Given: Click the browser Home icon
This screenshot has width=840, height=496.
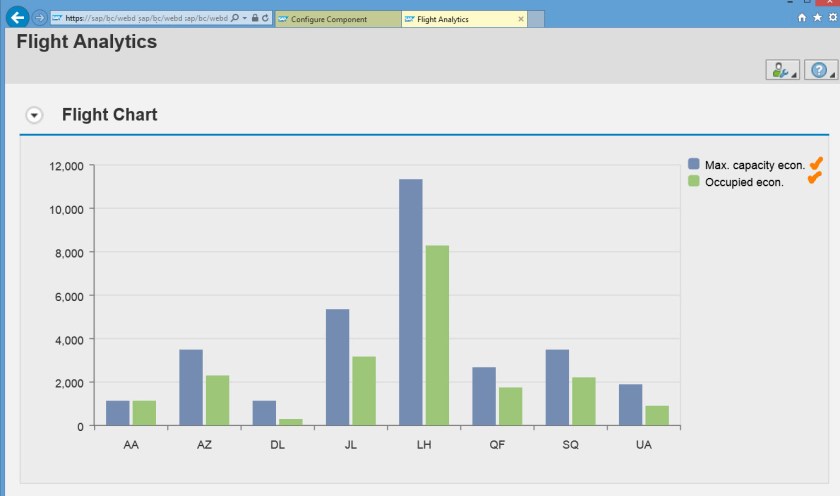Looking at the screenshot, I should (802, 18).
